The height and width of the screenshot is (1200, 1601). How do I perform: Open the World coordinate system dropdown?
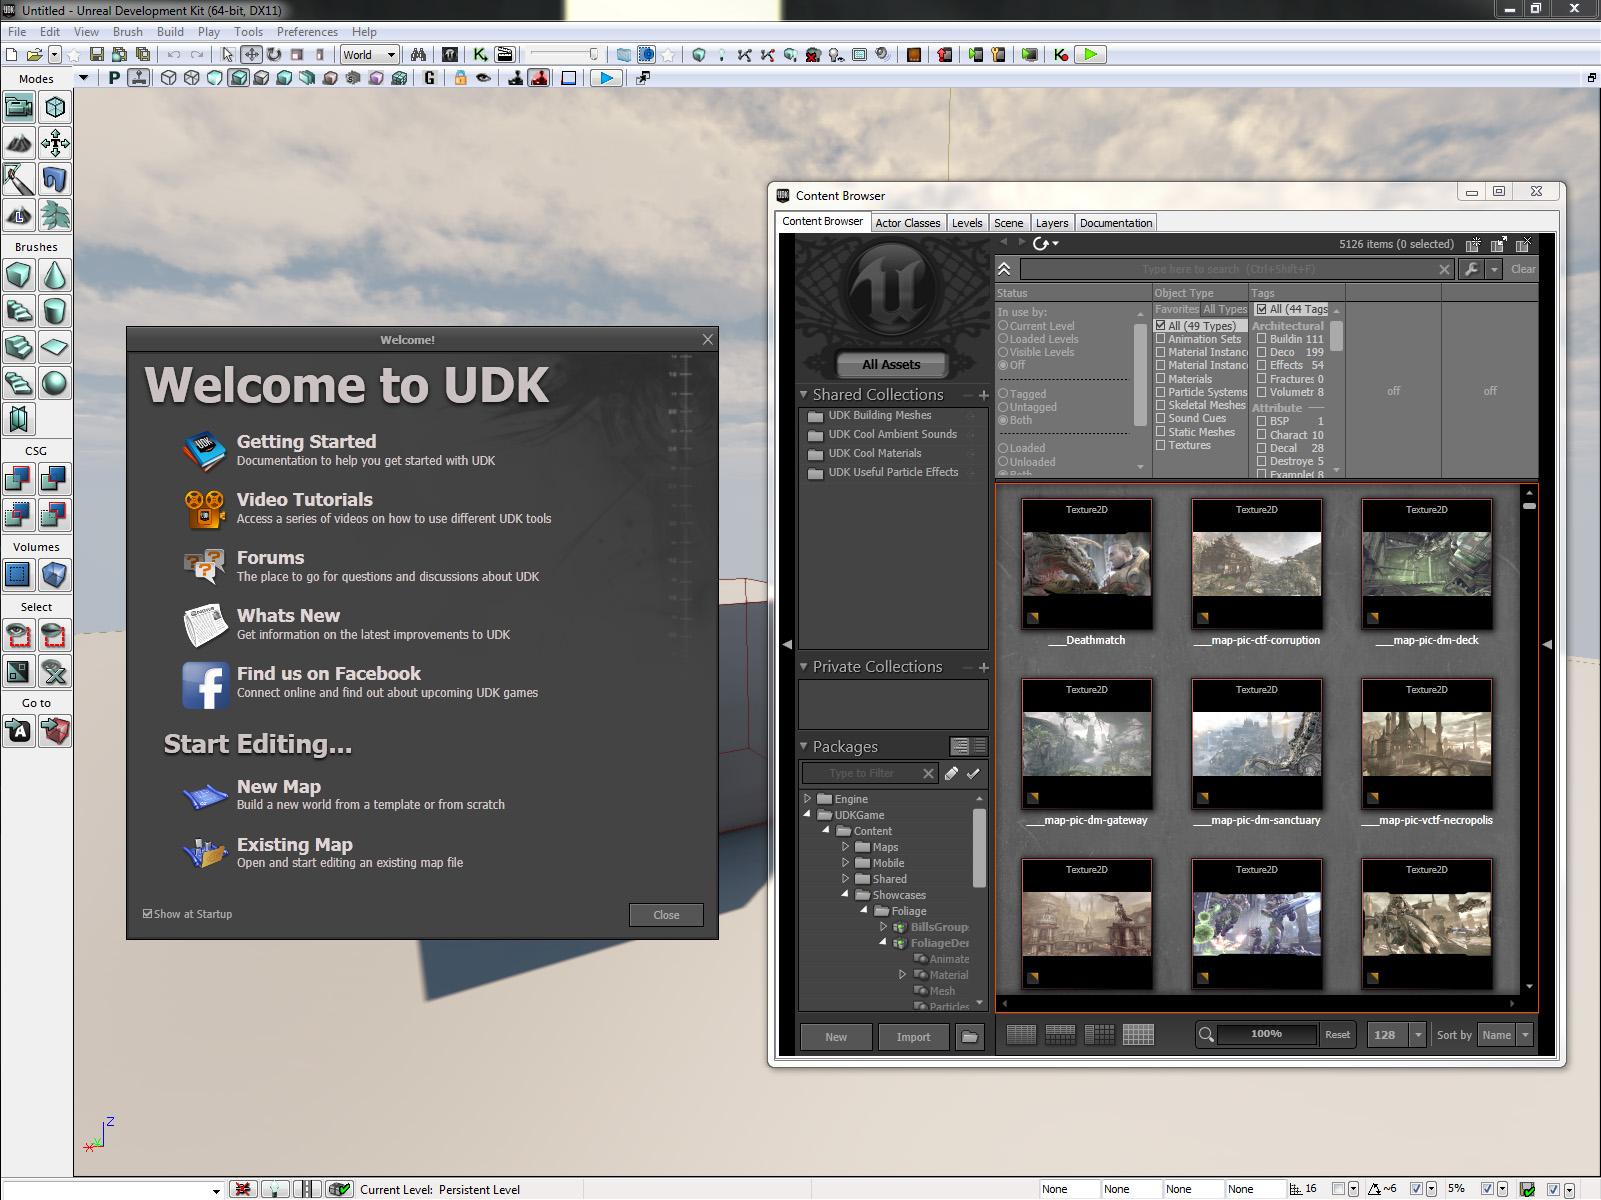(x=370, y=55)
